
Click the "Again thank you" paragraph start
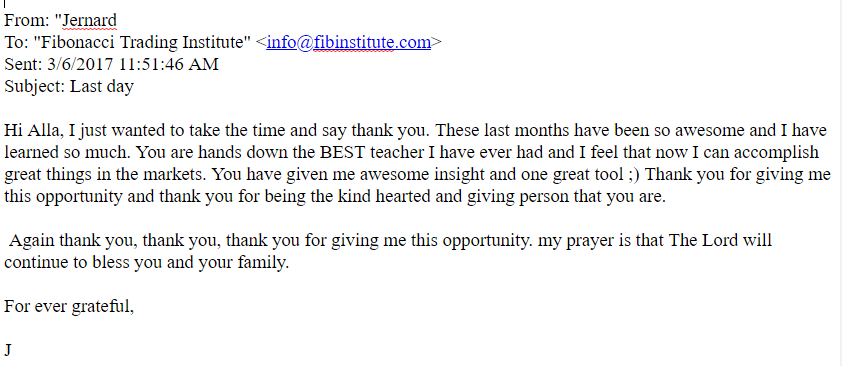73,240
